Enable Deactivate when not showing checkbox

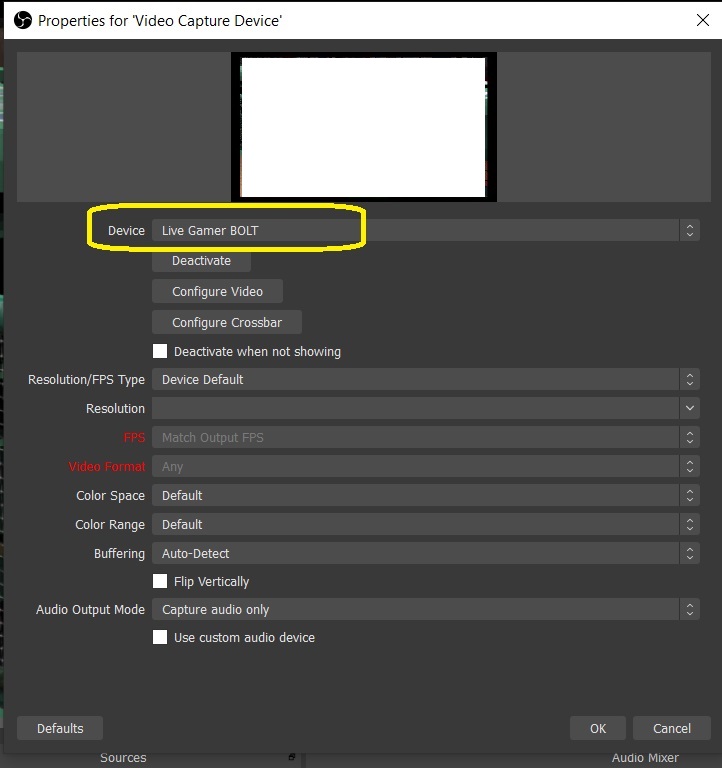coord(160,351)
